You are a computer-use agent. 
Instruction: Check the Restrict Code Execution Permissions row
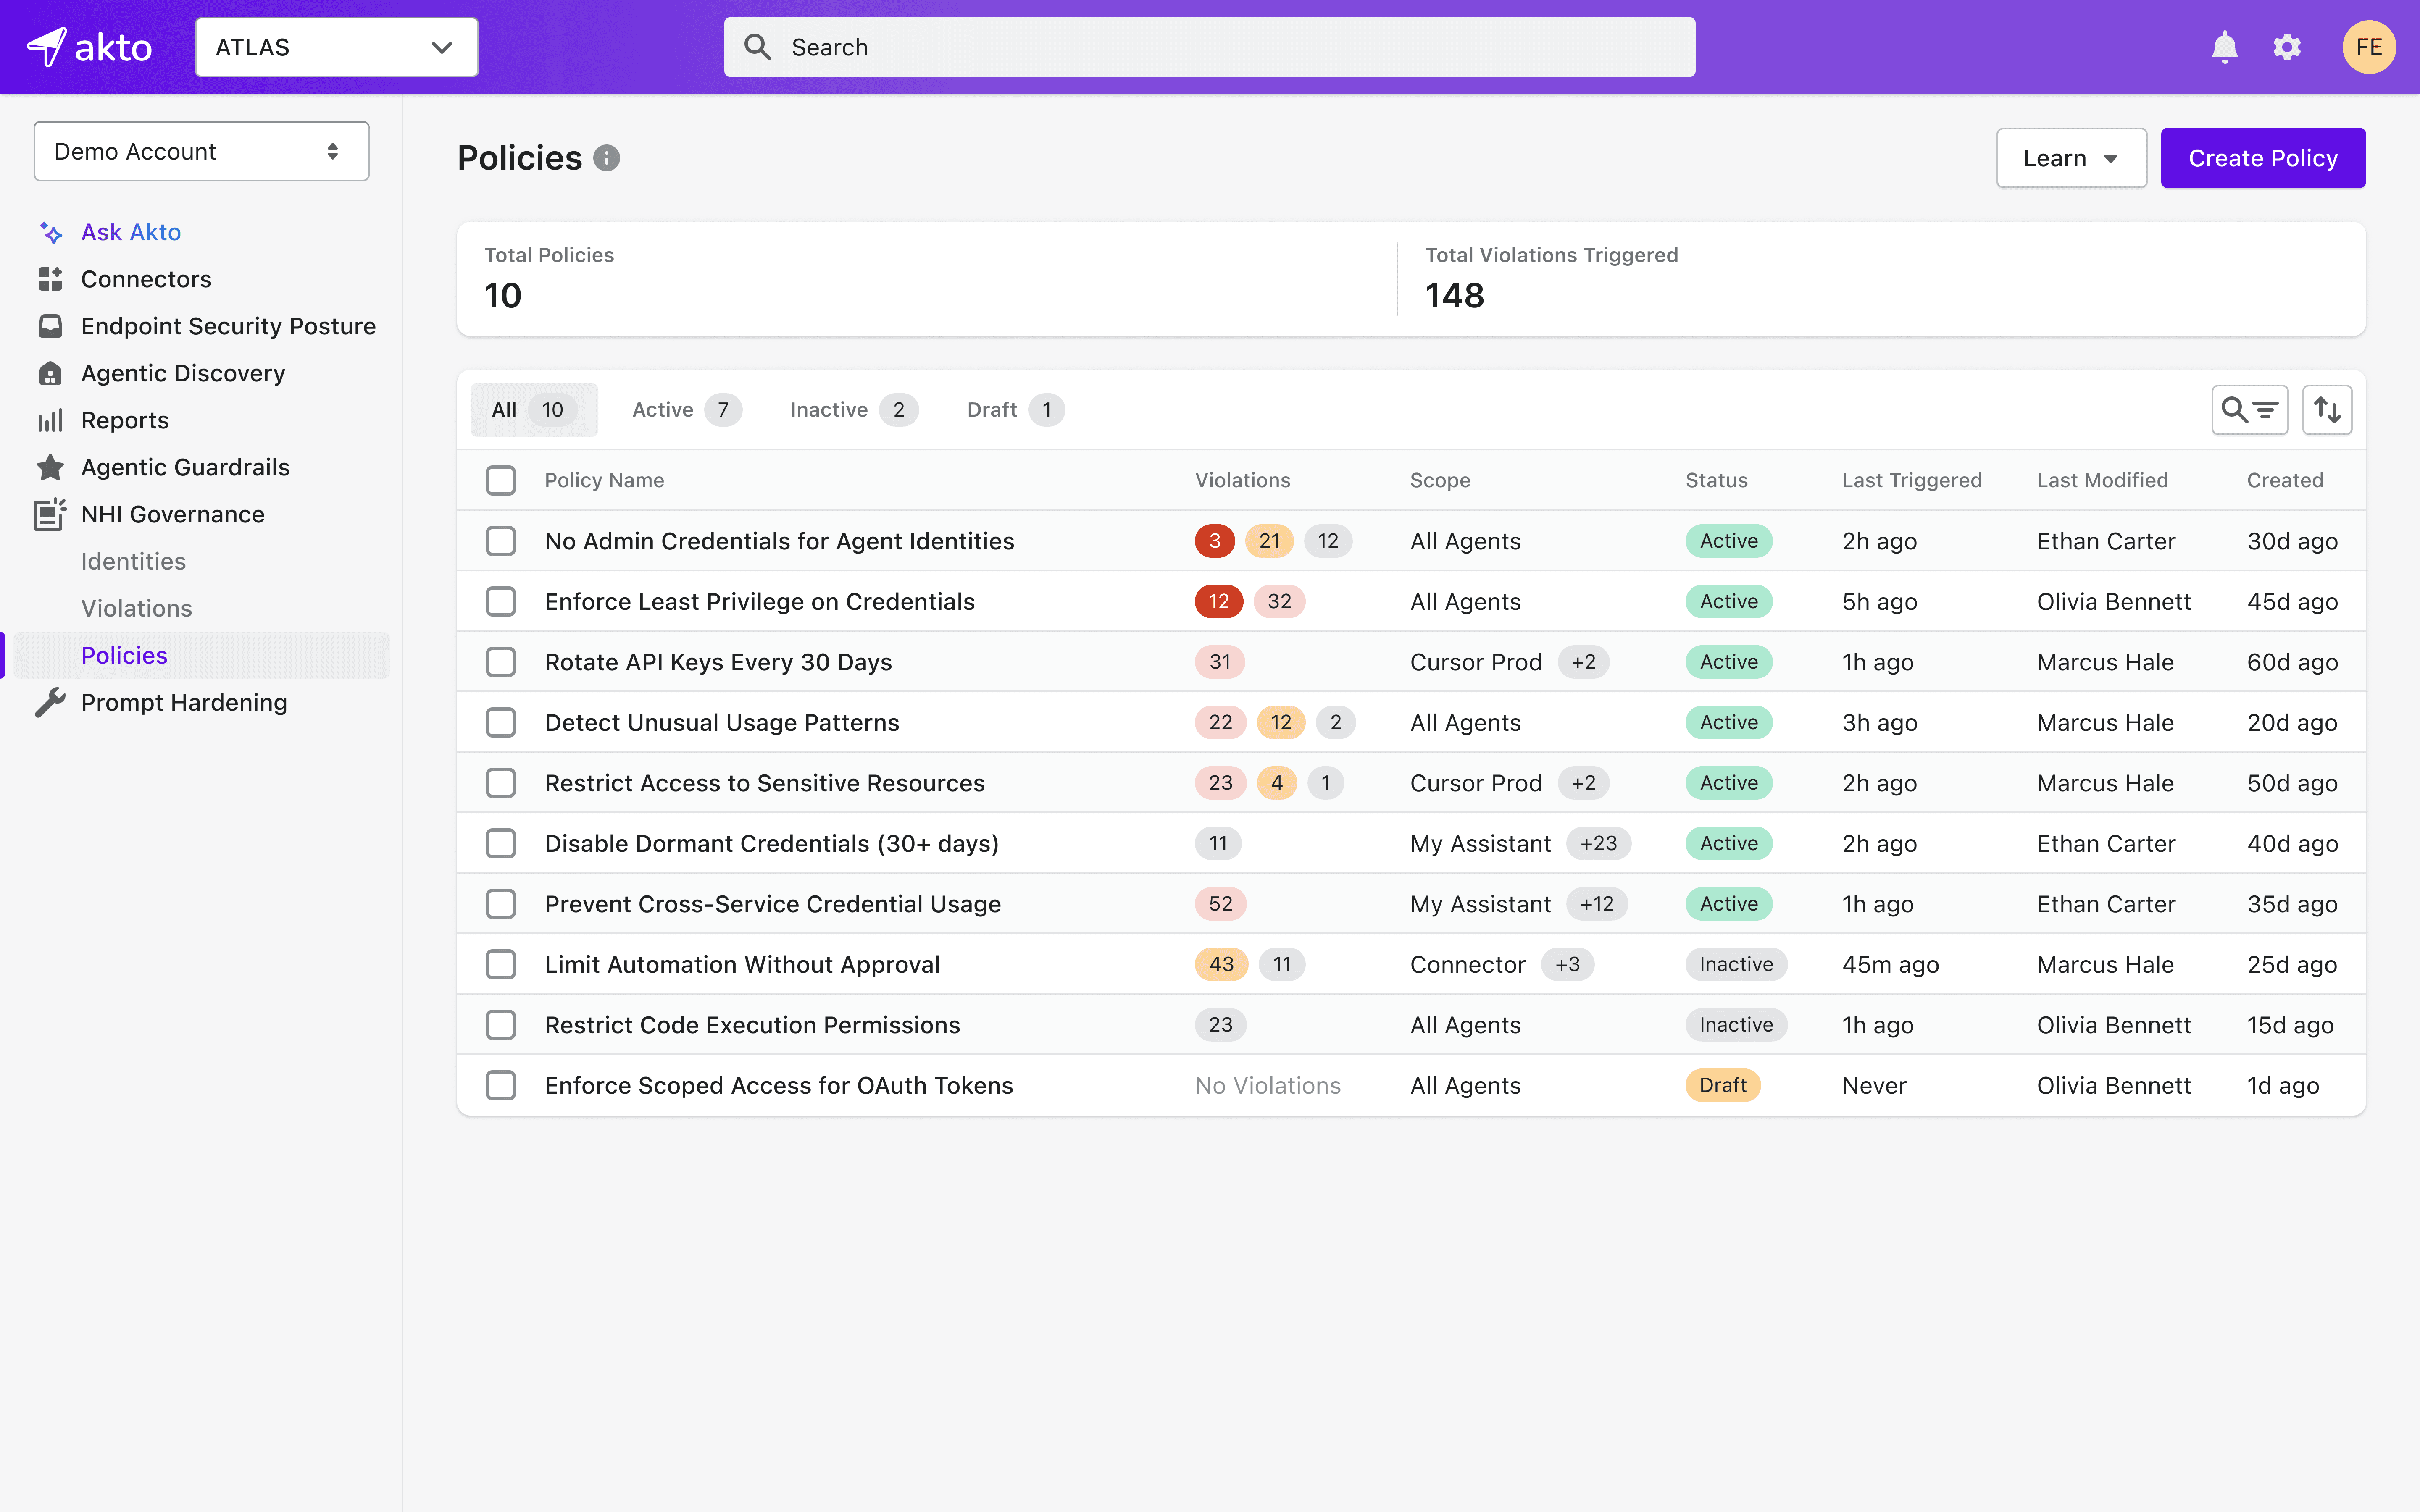[501, 1025]
